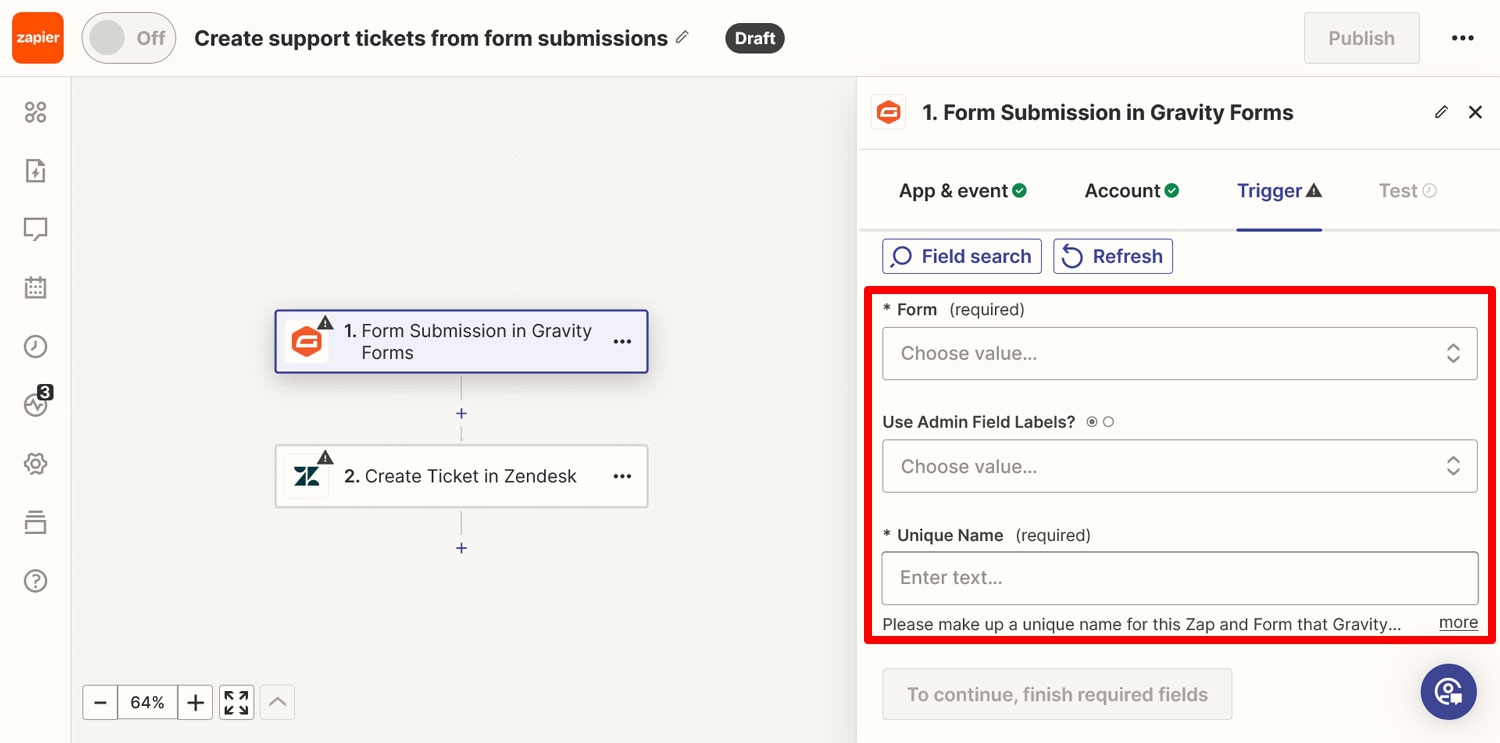Viewport: 1500px width, 743px height.
Task: Expand the canvas controls chevron
Action: coord(278,702)
